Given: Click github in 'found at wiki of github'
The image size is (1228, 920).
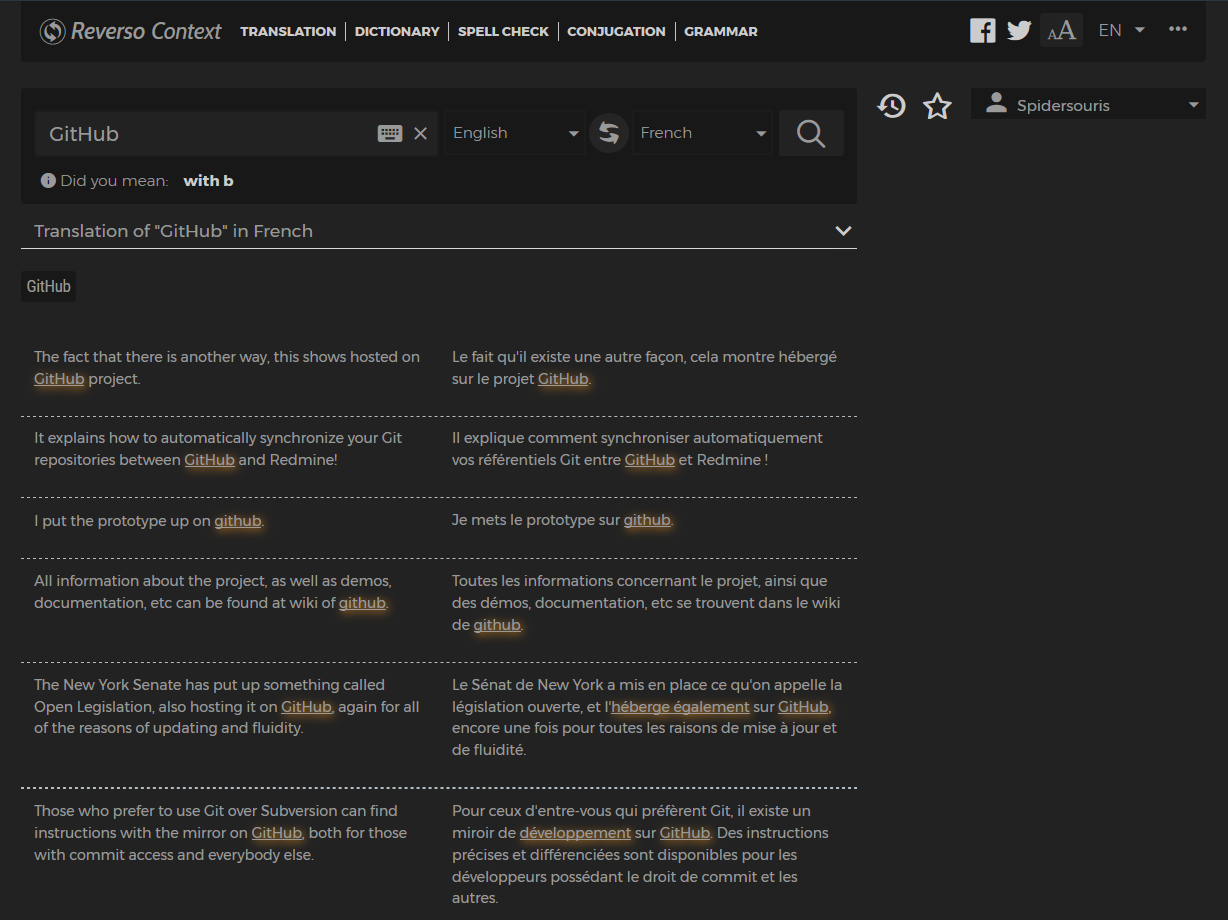Looking at the screenshot, I should click(362, 603).
